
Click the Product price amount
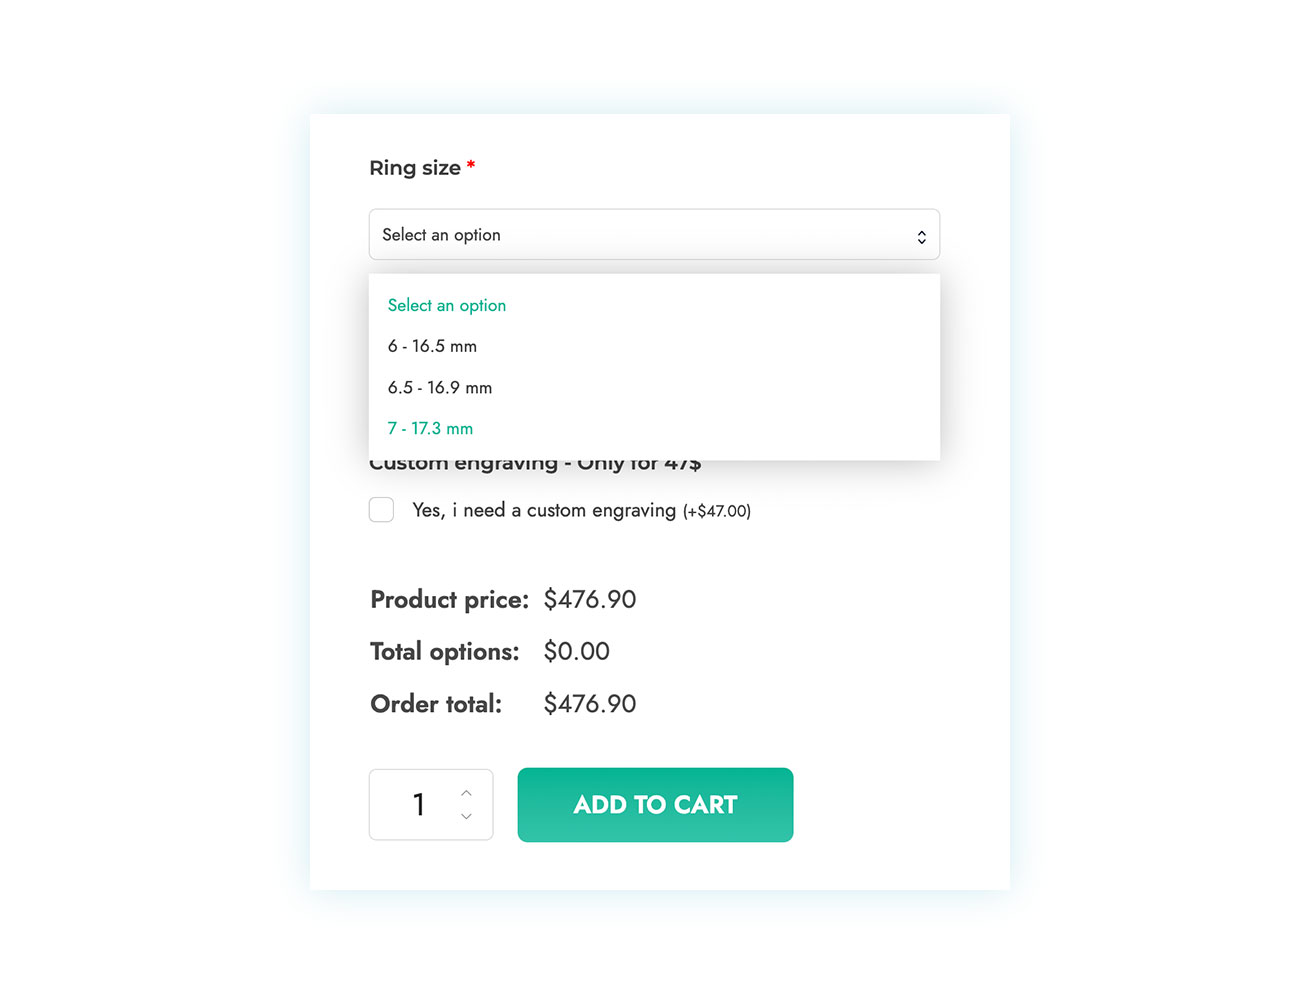[590, 599]
